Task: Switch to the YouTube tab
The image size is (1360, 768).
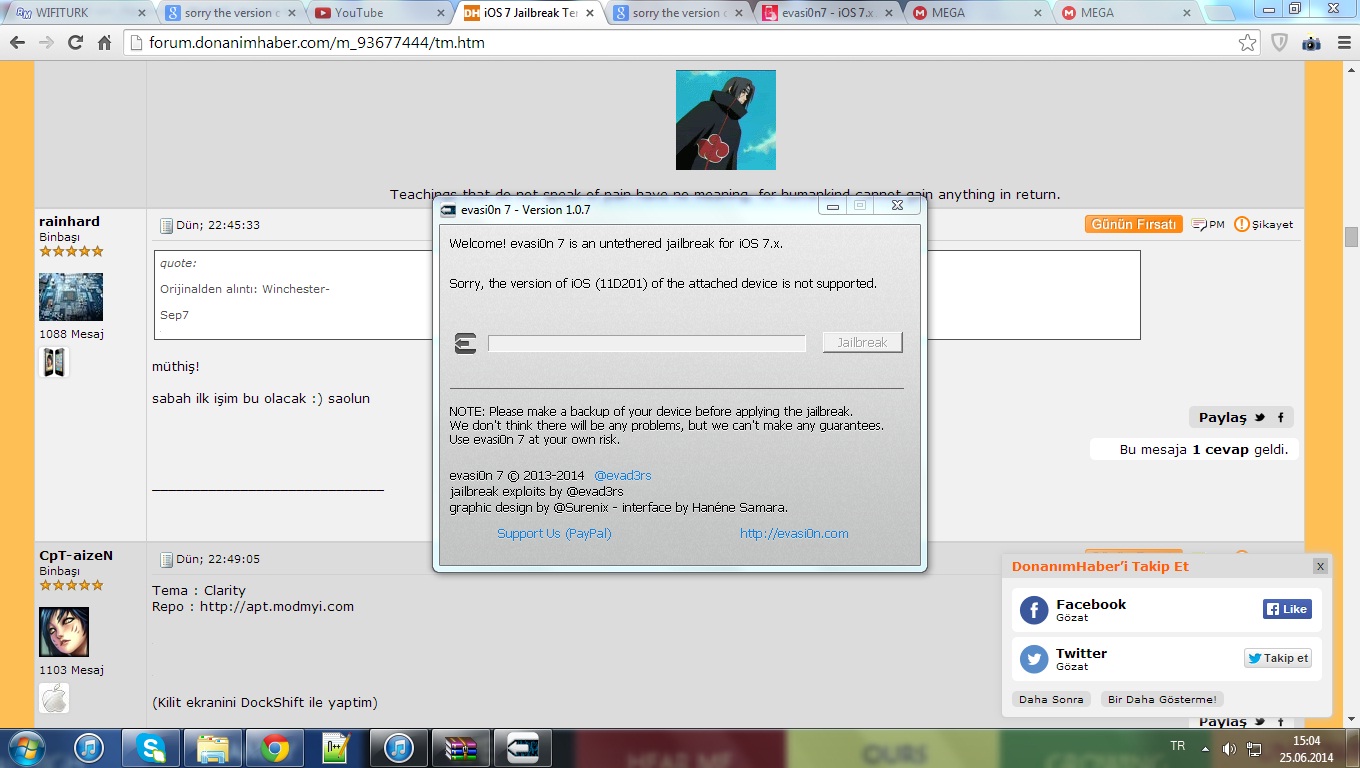Action: [x=377, y=13]
